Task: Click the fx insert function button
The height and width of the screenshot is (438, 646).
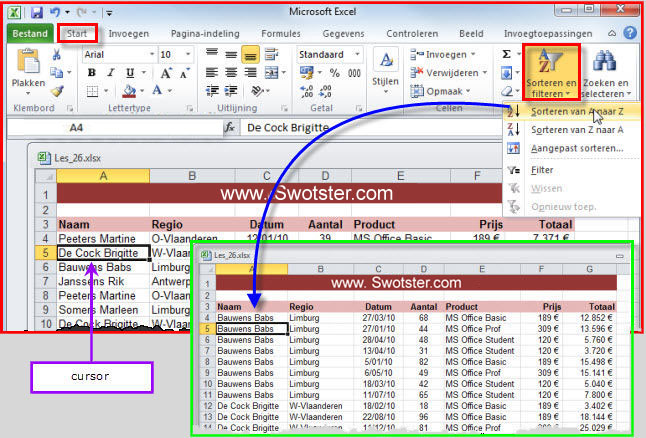Action: tap(229, 128)
